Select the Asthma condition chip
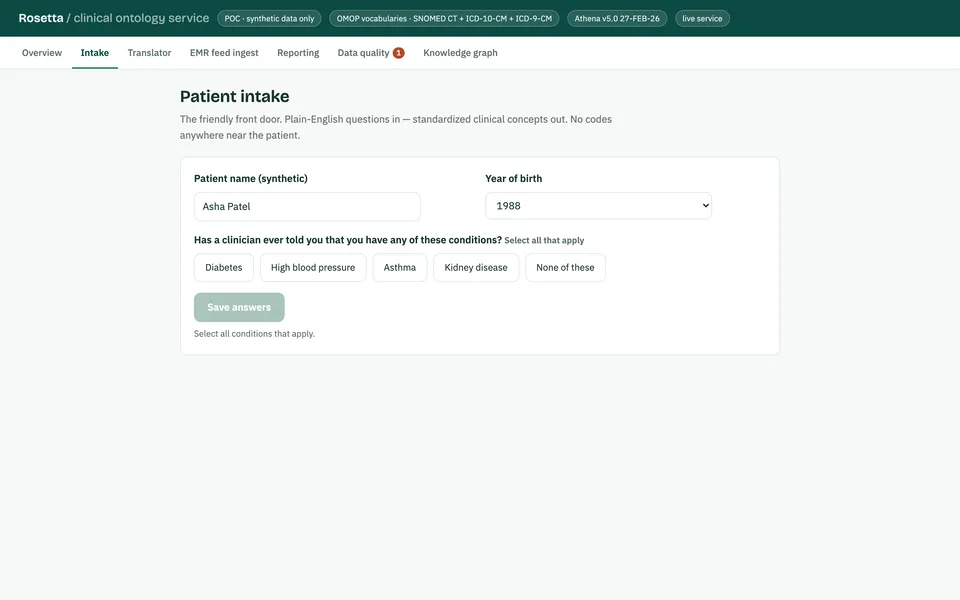This screenshot has width=960, height=600. [x=400, y=268]
